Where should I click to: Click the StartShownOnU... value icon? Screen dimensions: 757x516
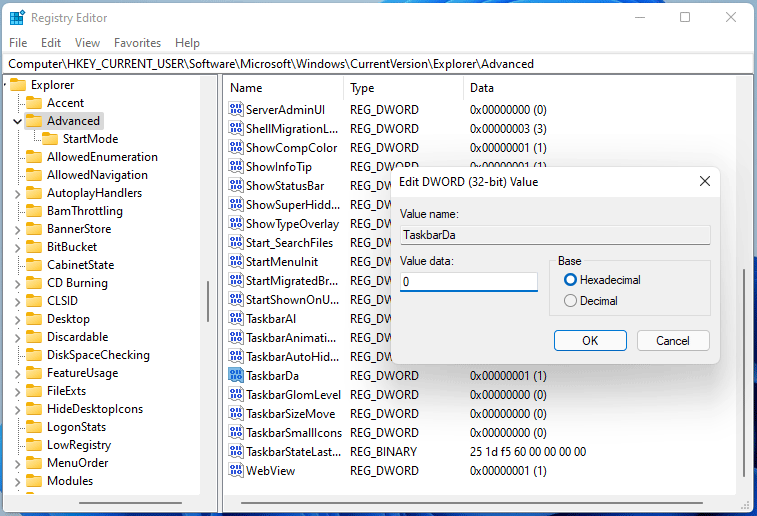click(x=236, y=300)
